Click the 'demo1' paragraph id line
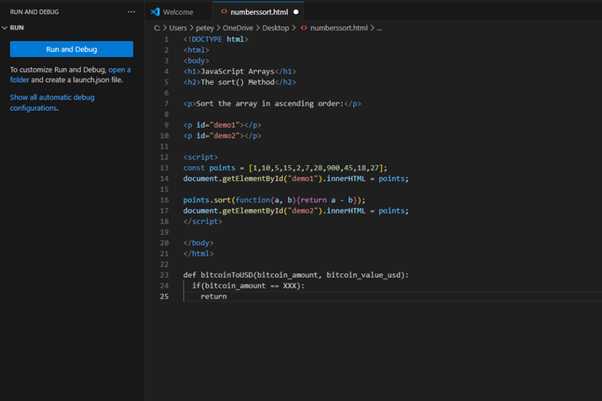602x401 pixels. 222,125
